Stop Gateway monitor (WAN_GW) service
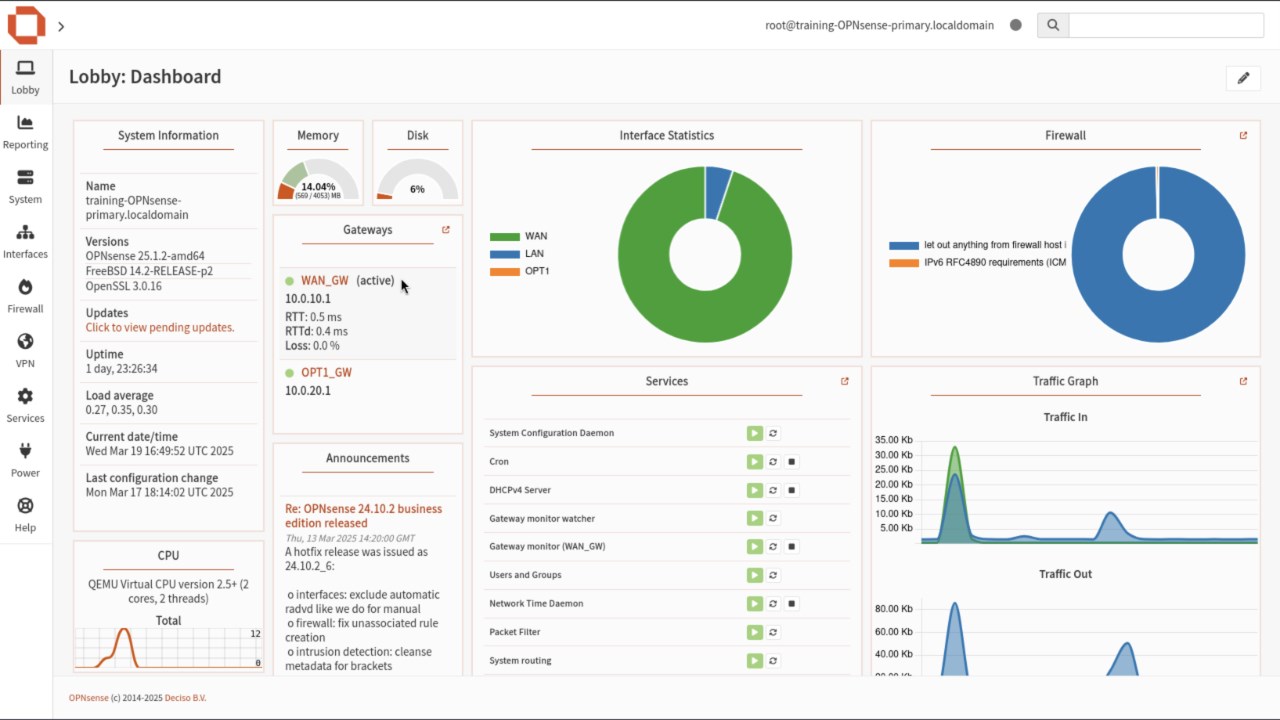The height and width of the screenshot is (720, 1280). (x=791, y=547)
